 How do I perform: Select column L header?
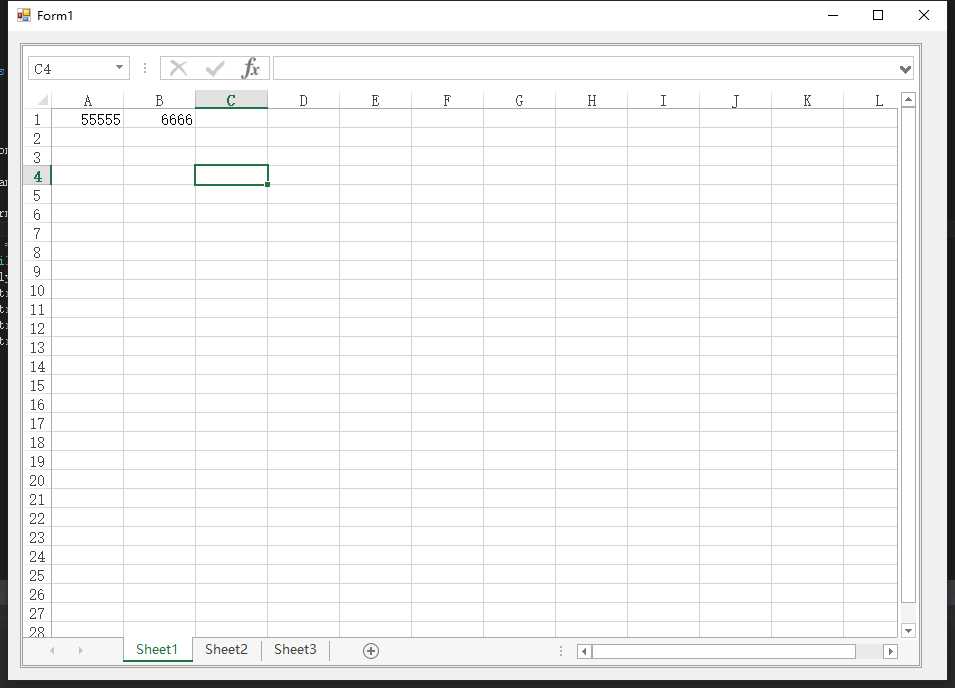point(871,100)
